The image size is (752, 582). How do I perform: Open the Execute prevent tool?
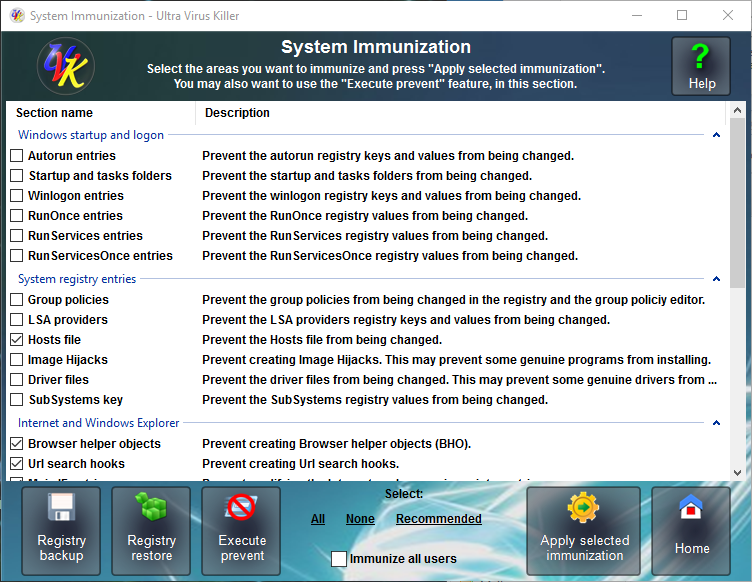click(241, 531)
